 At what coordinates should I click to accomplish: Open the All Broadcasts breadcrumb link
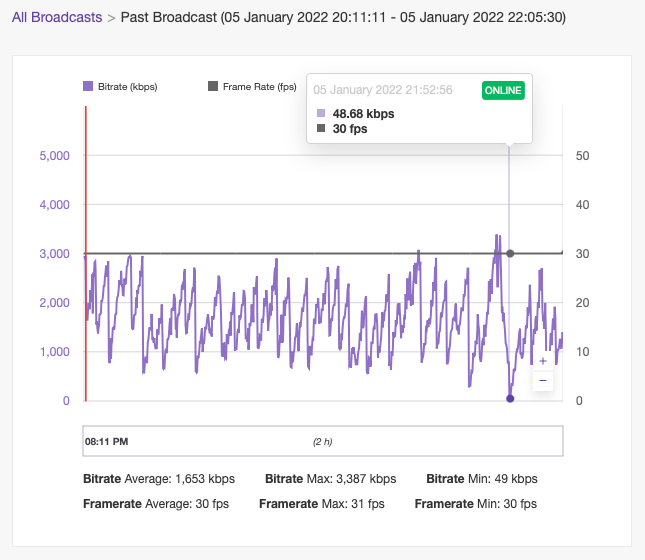[57, 18]
